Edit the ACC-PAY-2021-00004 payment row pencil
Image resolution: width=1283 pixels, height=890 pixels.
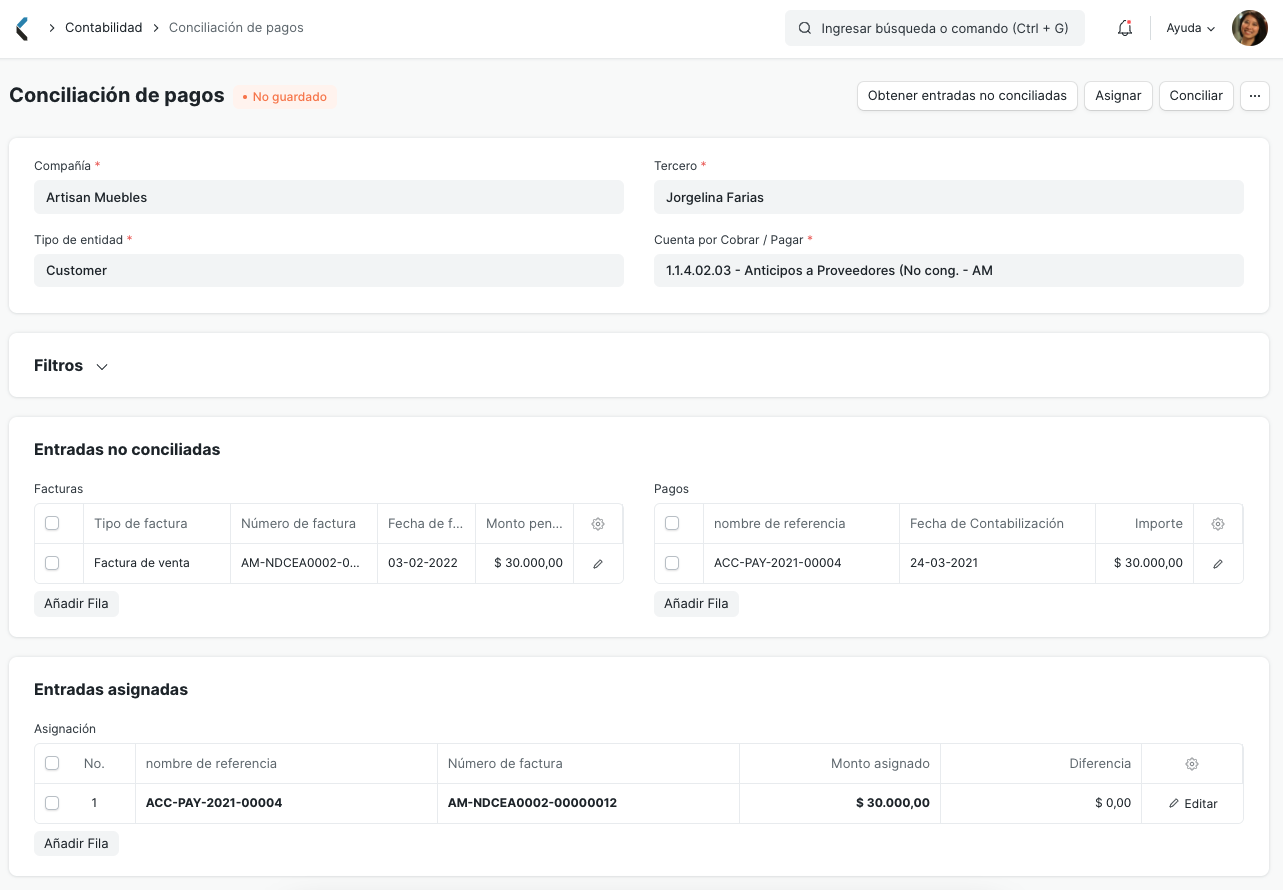coord(1218,564)
